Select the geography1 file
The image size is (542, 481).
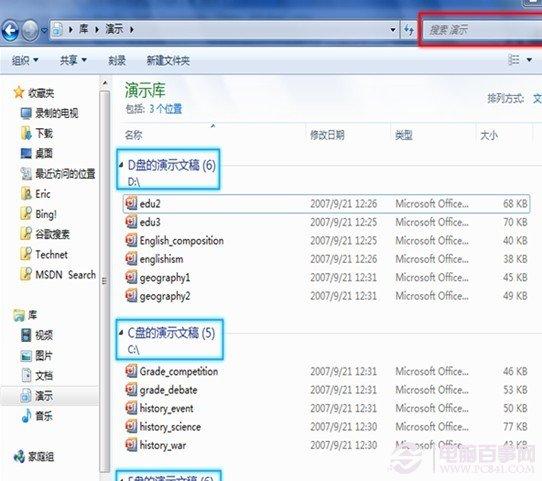coord(158,277)
